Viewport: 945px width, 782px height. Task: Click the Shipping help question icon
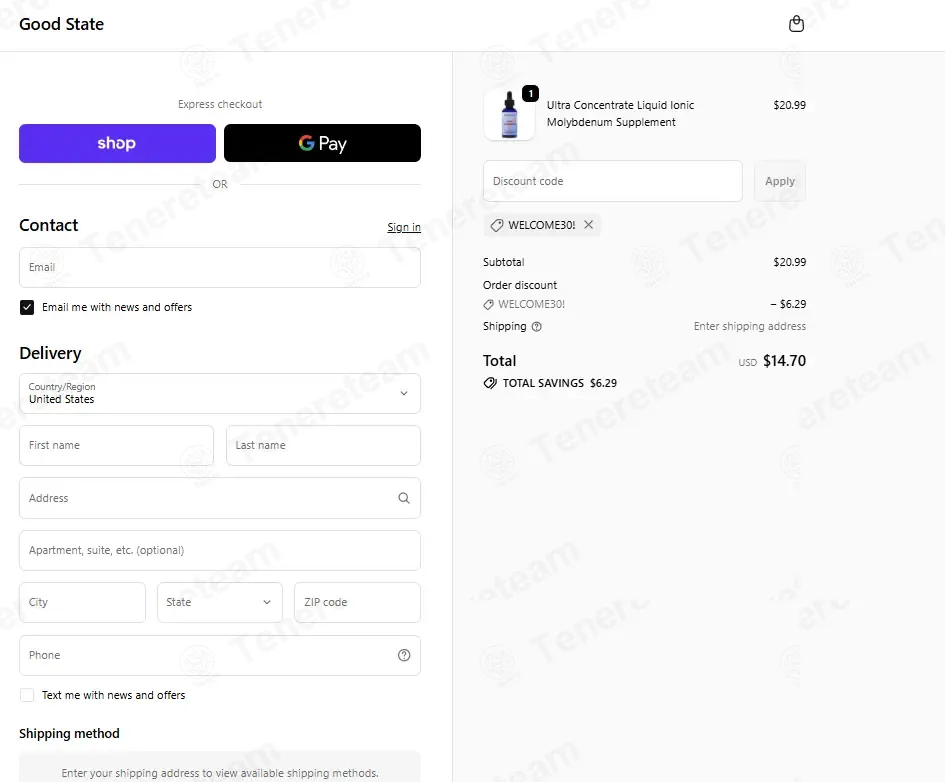point(536,327)
